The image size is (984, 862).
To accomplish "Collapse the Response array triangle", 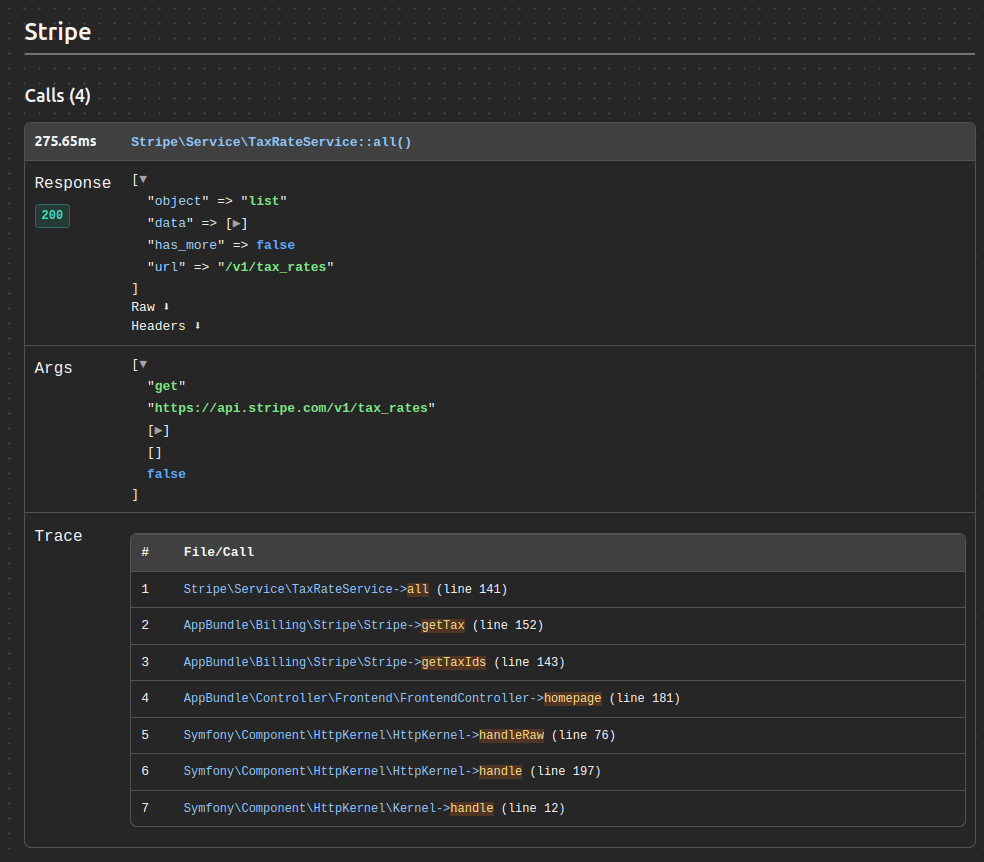I will pyautogui.click(x=143, y=180).
